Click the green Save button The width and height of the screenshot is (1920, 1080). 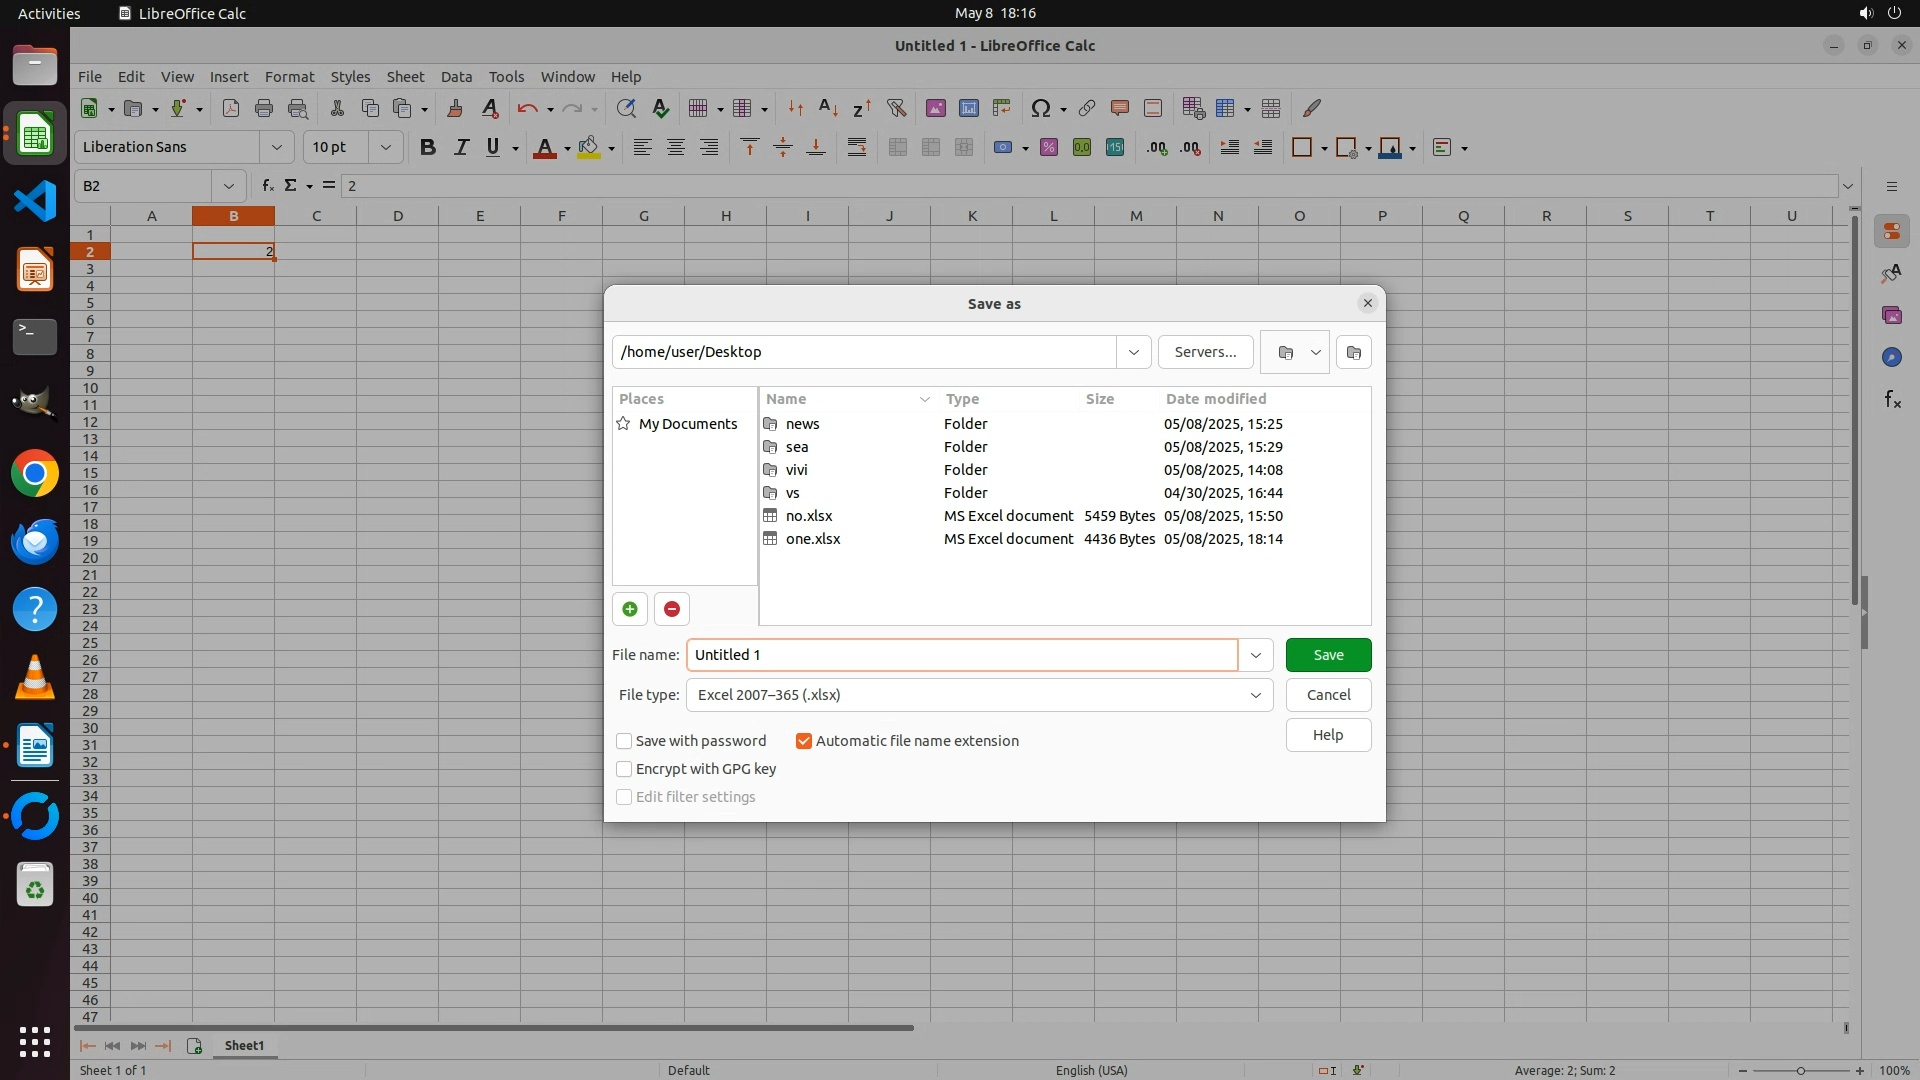[x=1328, y=655]
